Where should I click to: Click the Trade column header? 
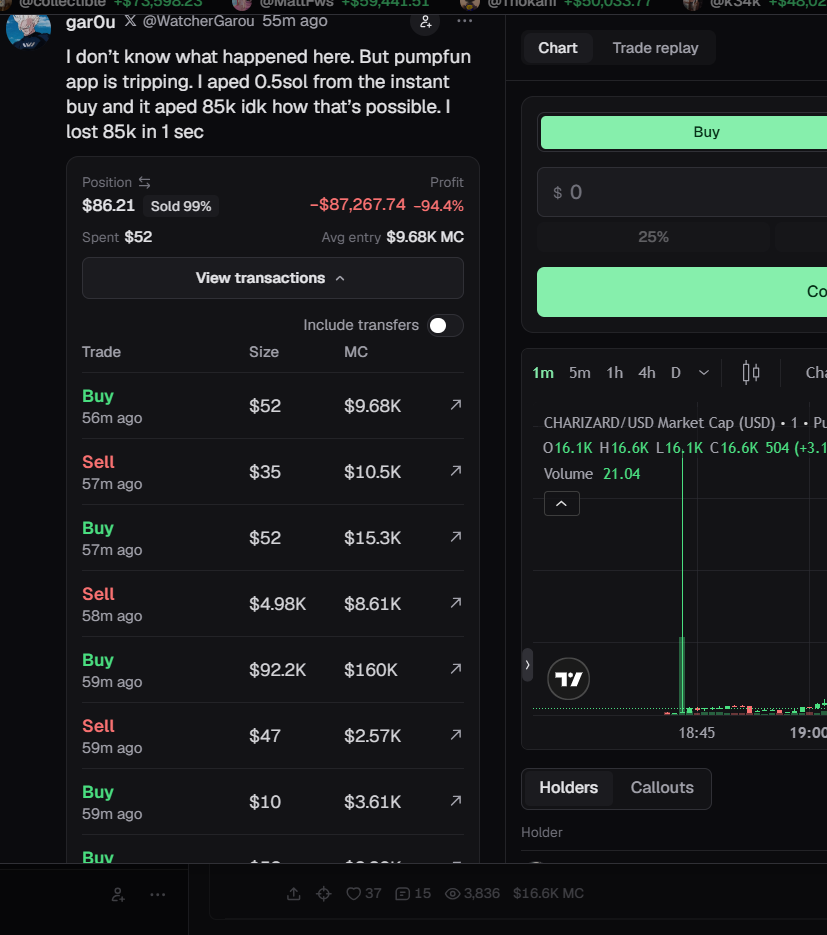pyautogui.click(x=101, y=352)
